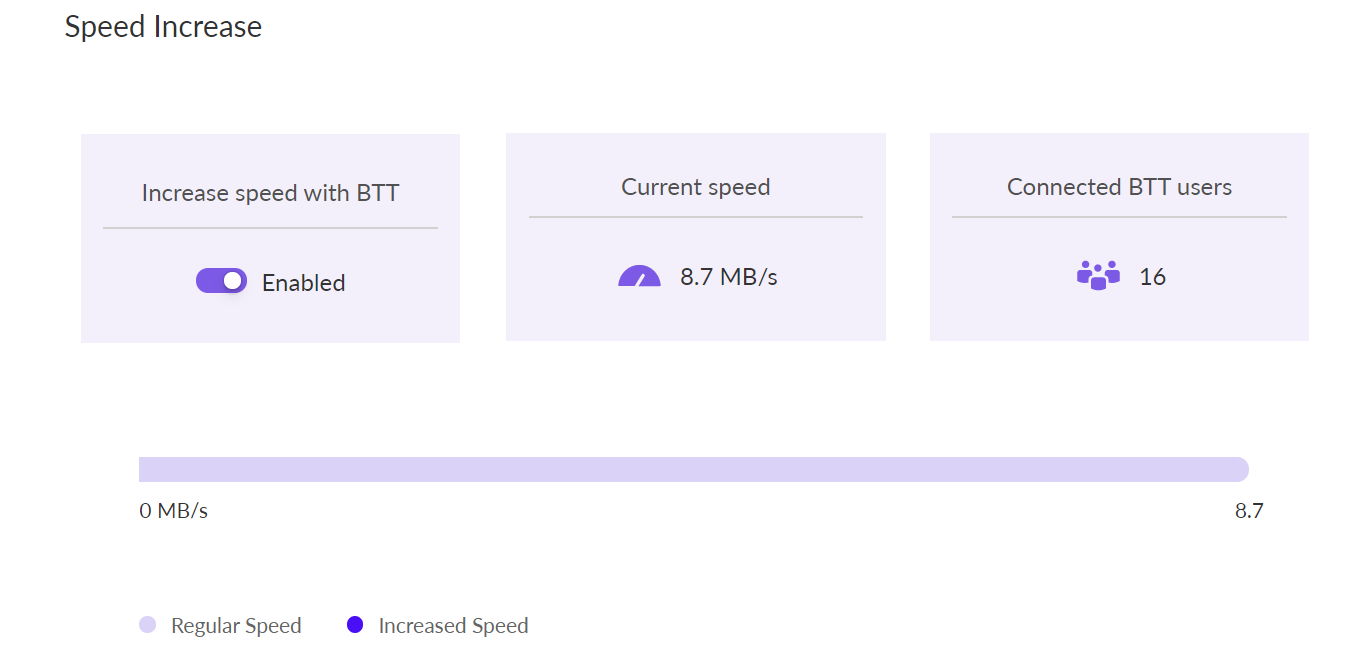1356x664 pixels.
Task: Click the Current speed card title
Action: tap(696, 187)
